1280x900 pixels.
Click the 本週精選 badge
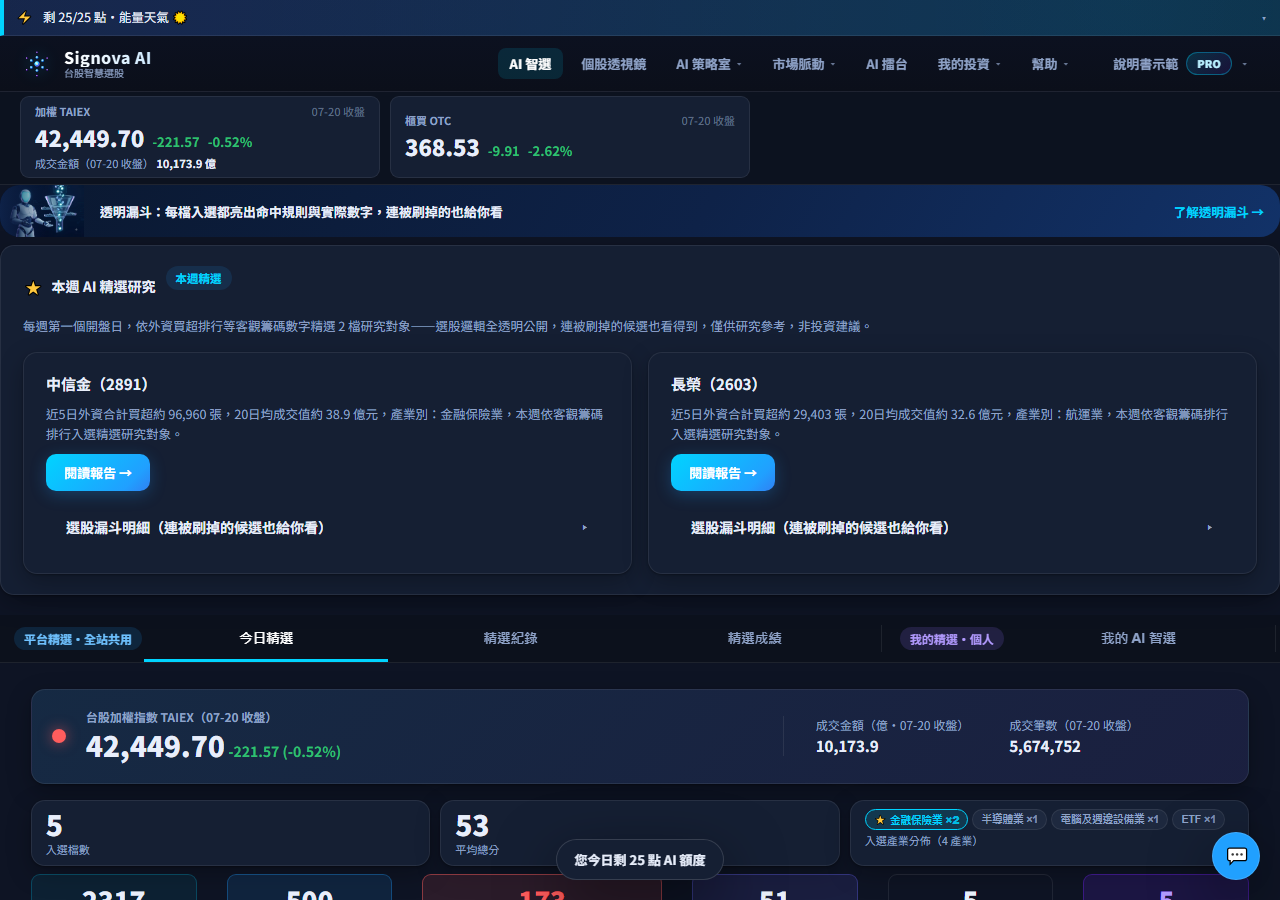pos(198,279)
